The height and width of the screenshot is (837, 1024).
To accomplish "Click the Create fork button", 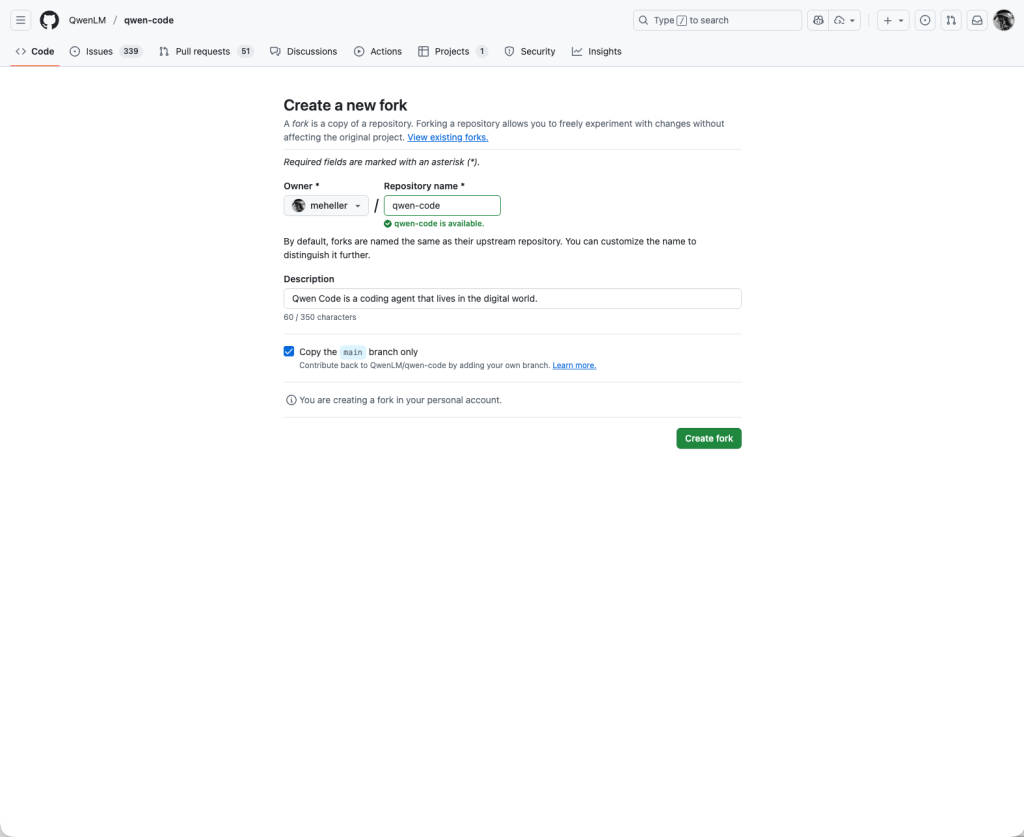I will [x=708, y=438].
